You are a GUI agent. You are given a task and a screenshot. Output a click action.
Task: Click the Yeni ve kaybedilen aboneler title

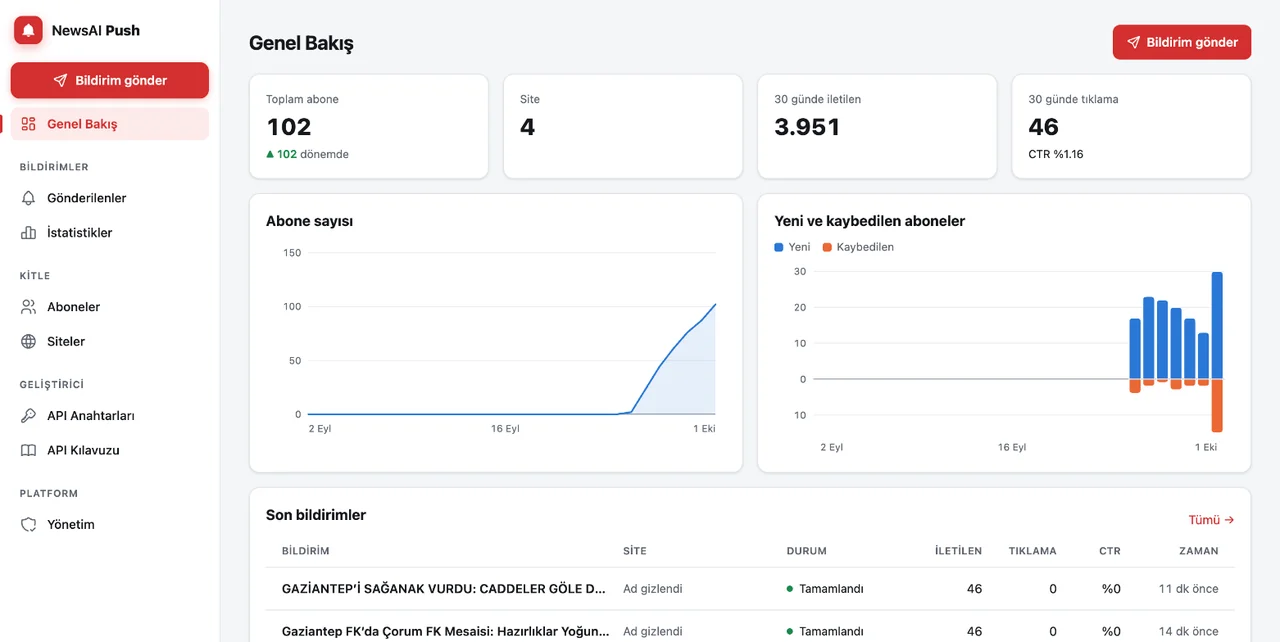(869, 221)
